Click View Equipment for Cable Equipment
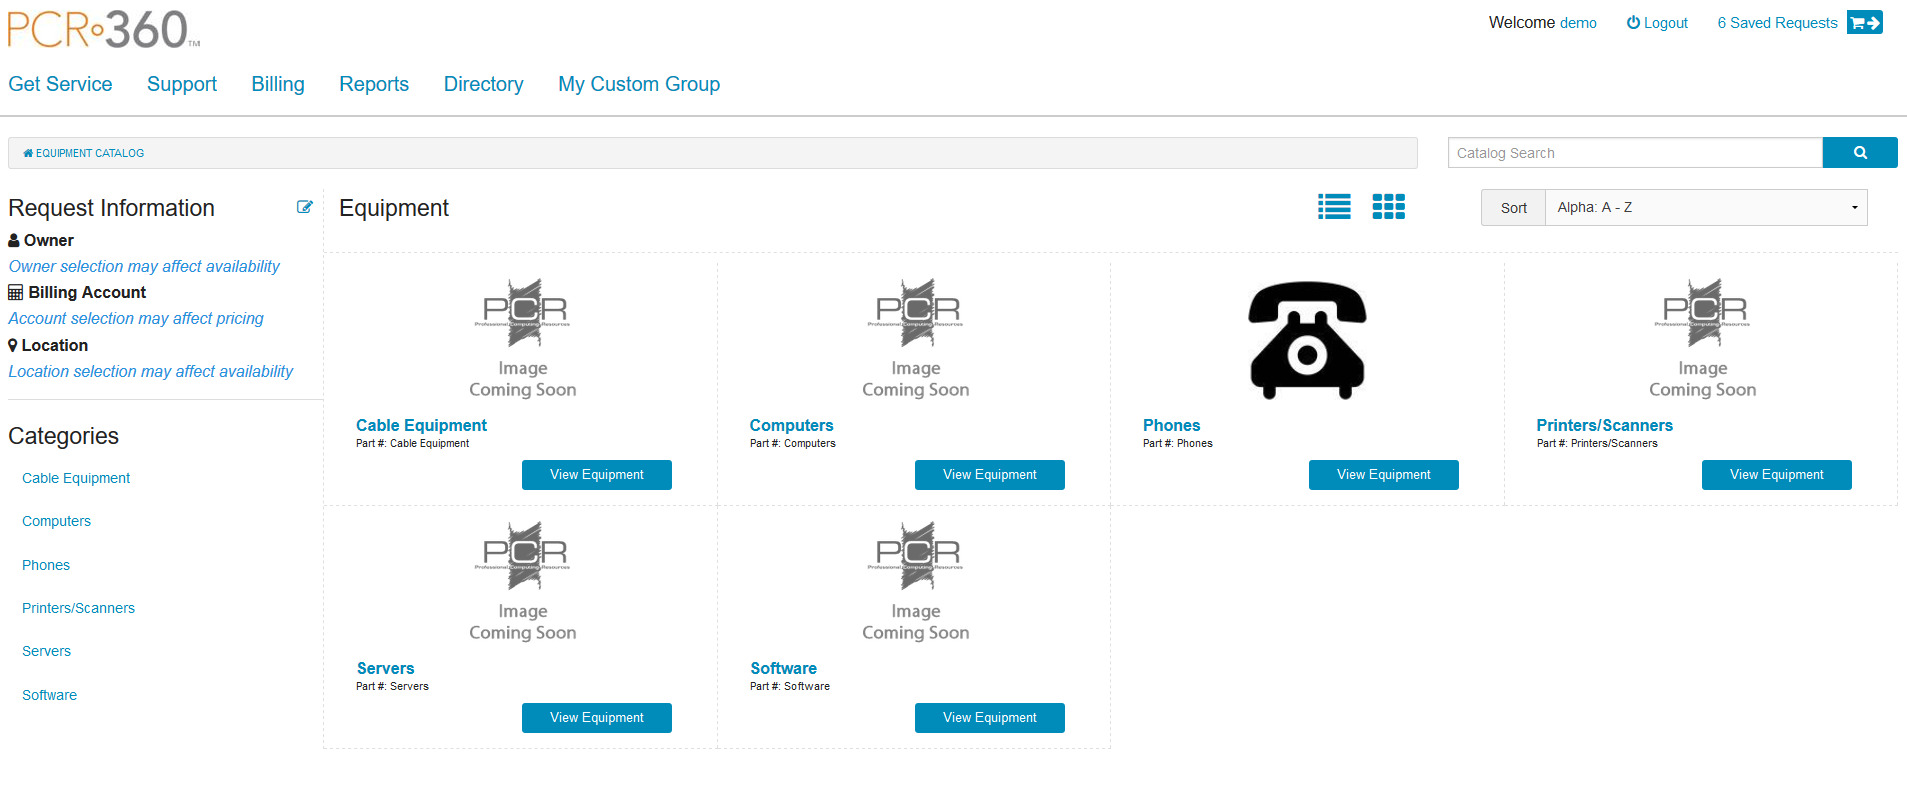This screenshot has height=811, width=1907. tap(596, 475)
